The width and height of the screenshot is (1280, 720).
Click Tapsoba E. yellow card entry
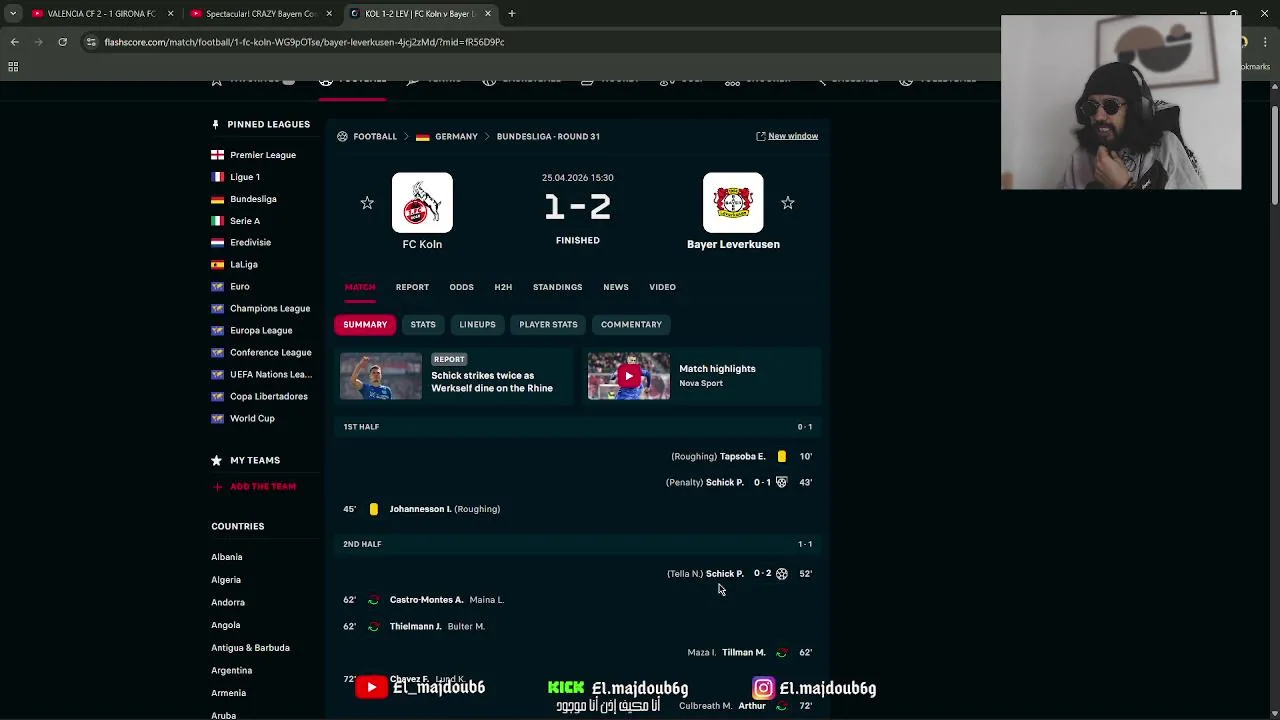(x=741, y=456)
